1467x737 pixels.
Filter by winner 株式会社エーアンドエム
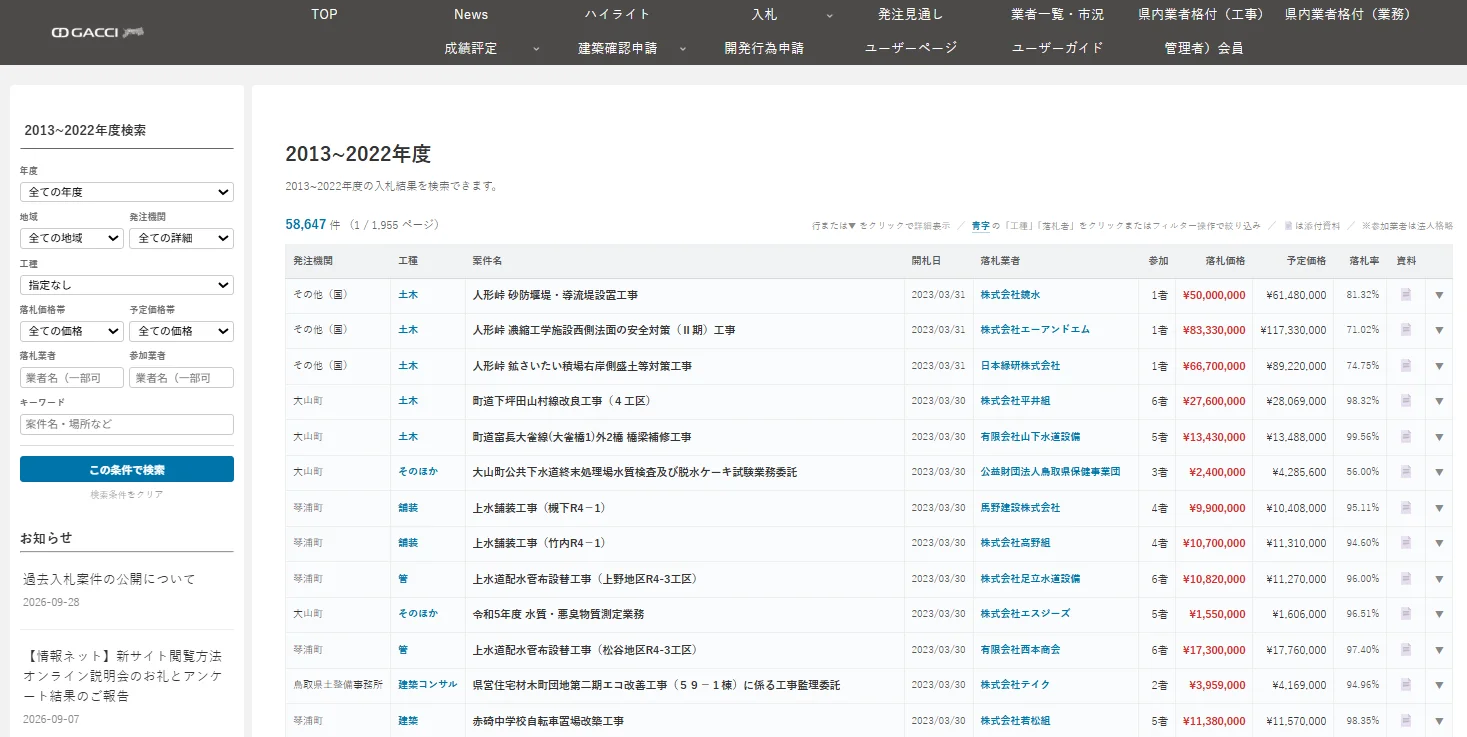[1035, 330]
